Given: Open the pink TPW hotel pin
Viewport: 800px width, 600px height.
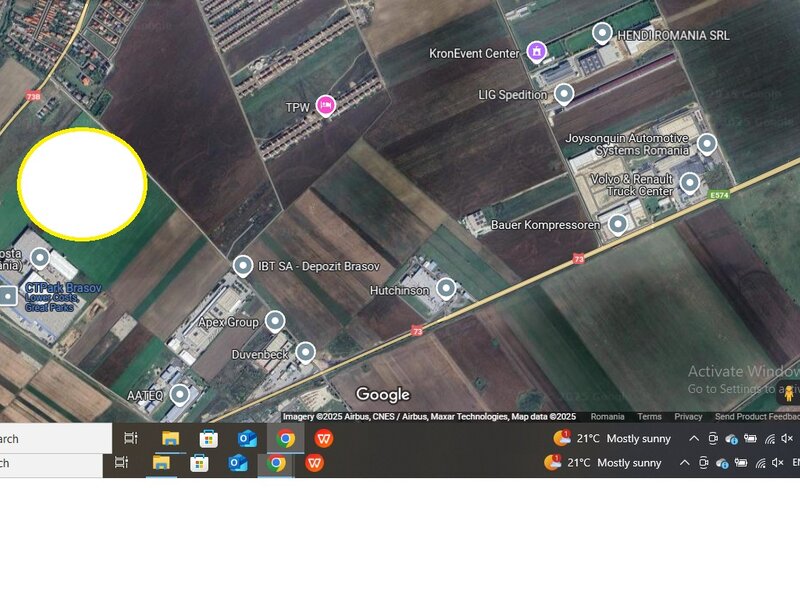Looking at the screenshot, I should click(325, 105).
